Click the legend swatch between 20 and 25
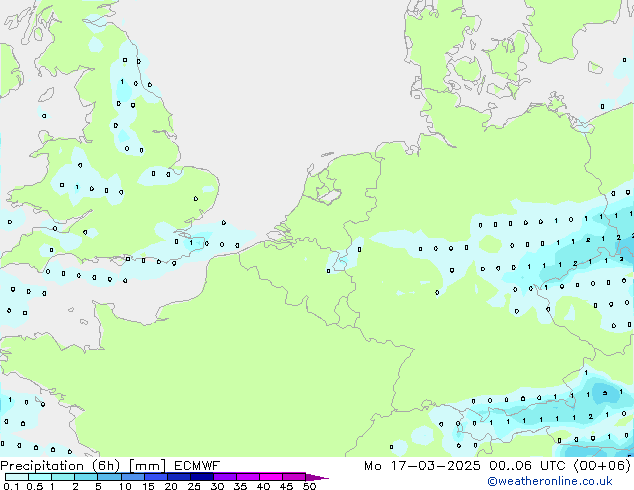 [179, 477]
